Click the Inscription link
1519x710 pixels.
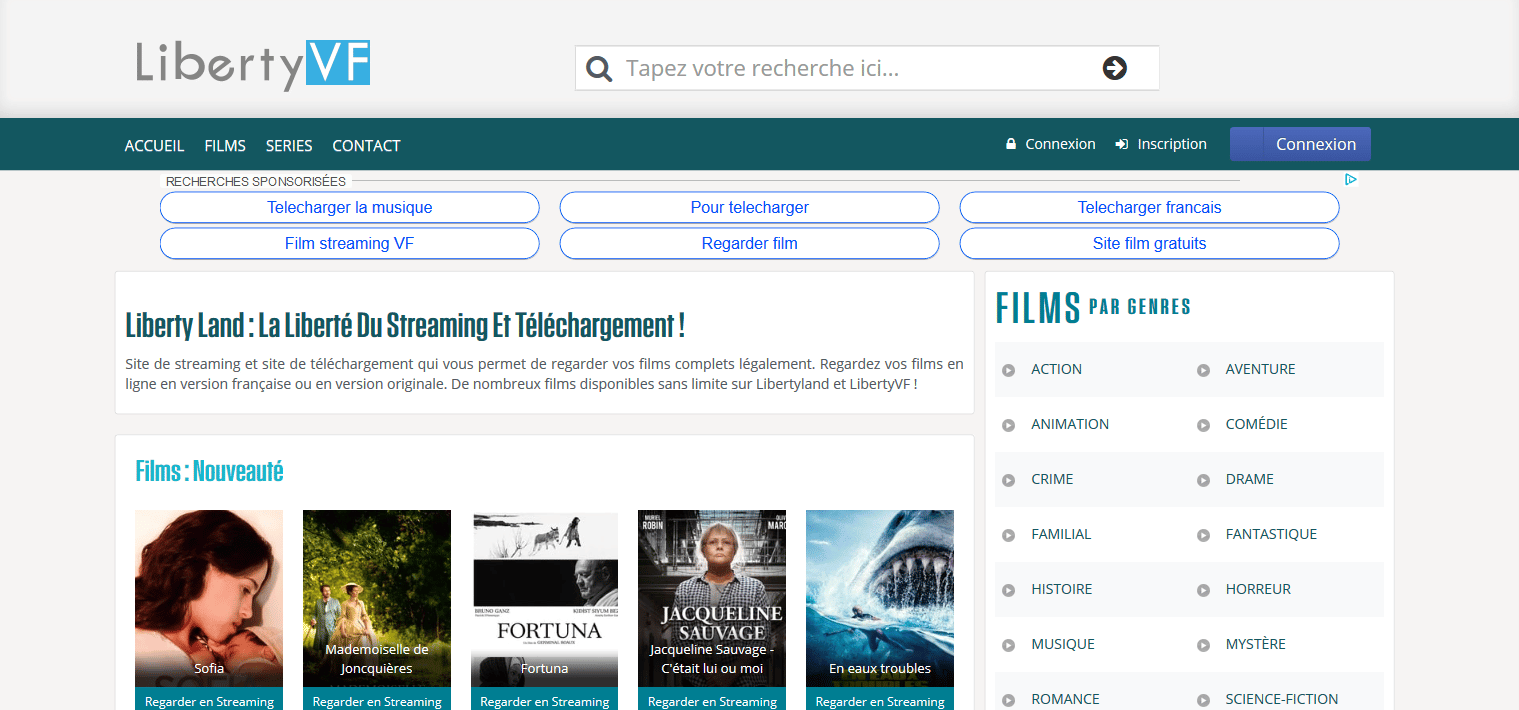click(x=1172, y=144)
